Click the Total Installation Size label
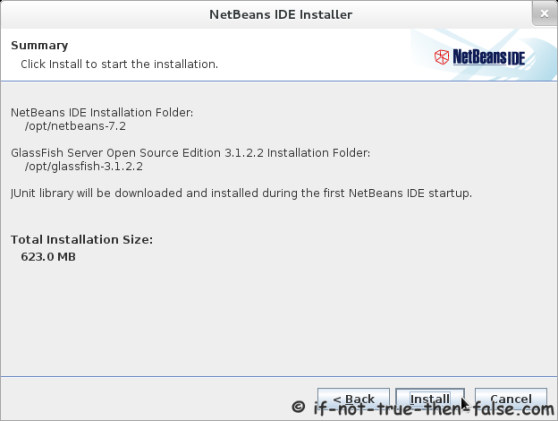This screenshot has height=421, width=558. [82, 240]
